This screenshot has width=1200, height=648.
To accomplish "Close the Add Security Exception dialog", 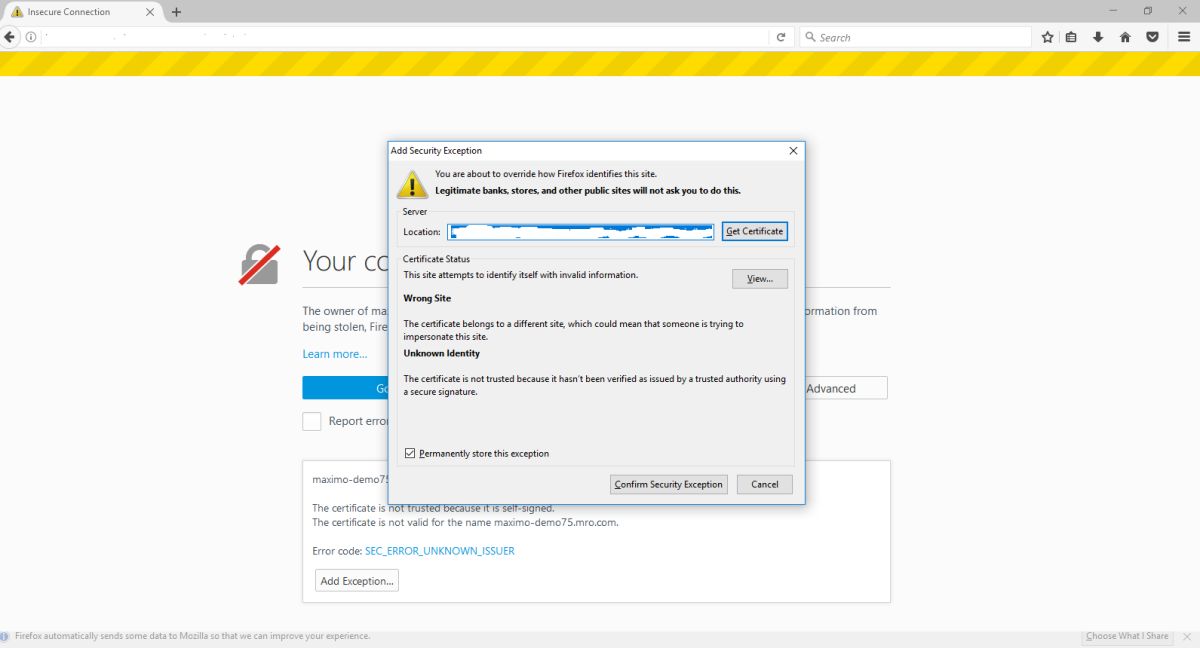I will click(793, 151).
